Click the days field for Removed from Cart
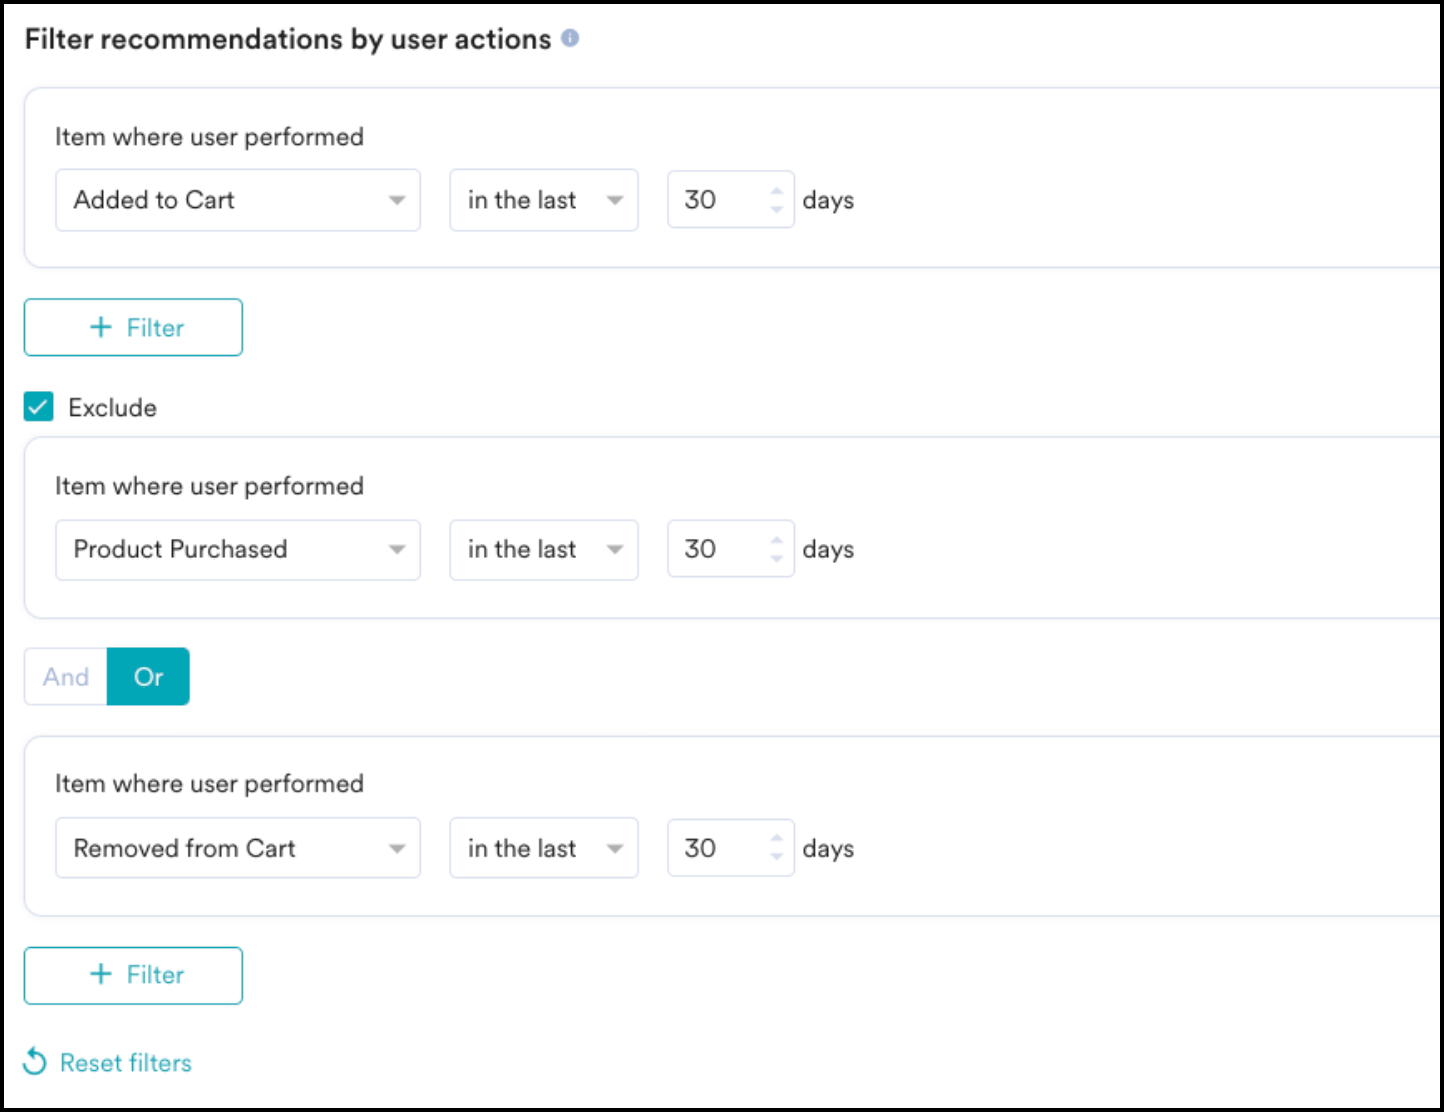The height and width of the screenshot is (1112, 1444). (x=731, y=848)
